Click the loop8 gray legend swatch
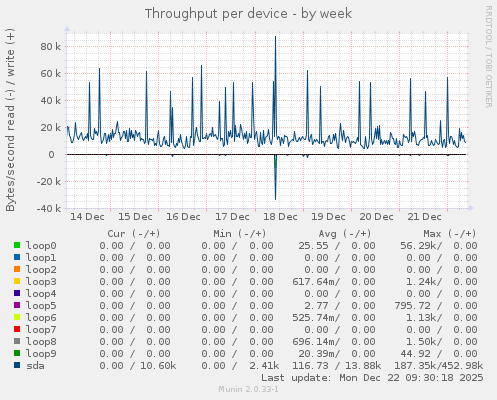The height and width of the screenshot is (400, 497). [17, 341]
